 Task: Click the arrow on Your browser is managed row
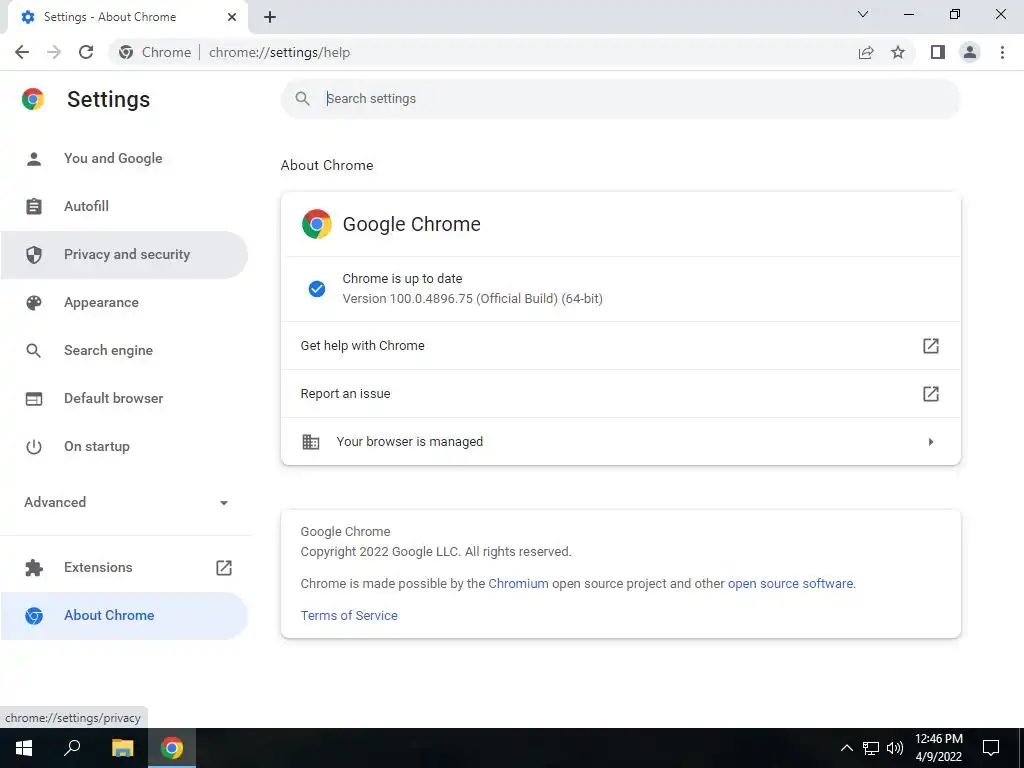click(931, 442)
